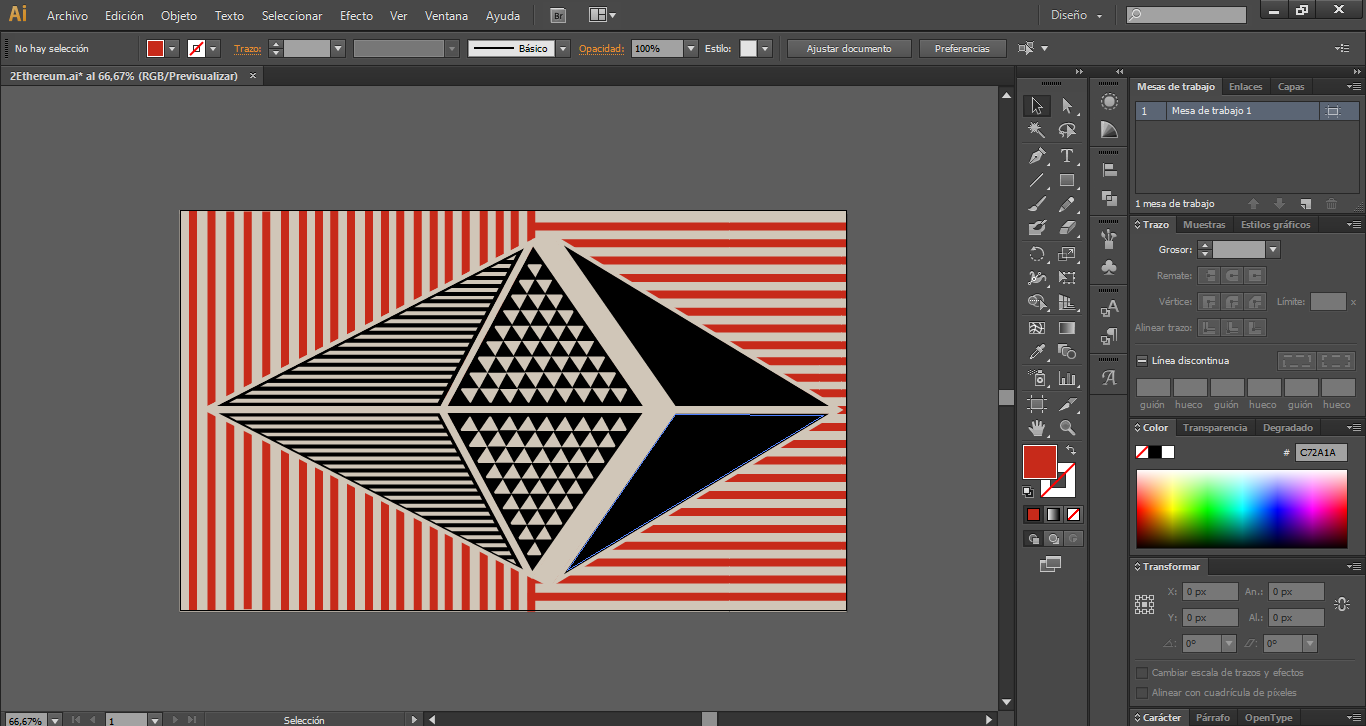
Task: Select the Type tool
Action: coord(1067,156)
